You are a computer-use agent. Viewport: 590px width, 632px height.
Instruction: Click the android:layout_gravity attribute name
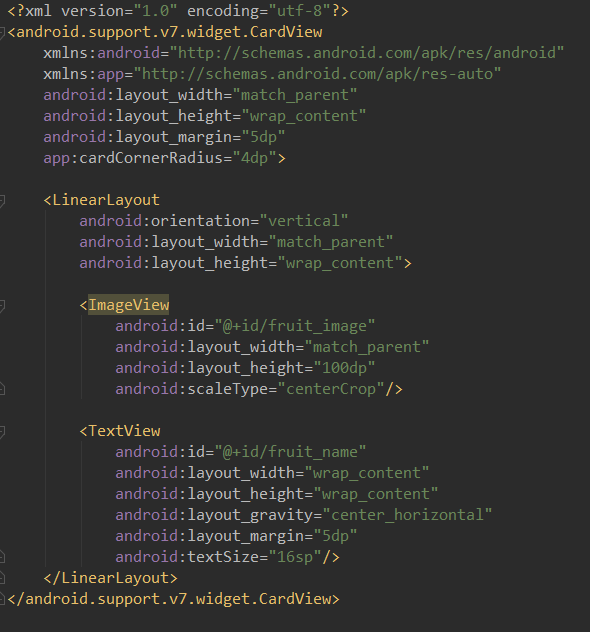click(x=214, y=515)
